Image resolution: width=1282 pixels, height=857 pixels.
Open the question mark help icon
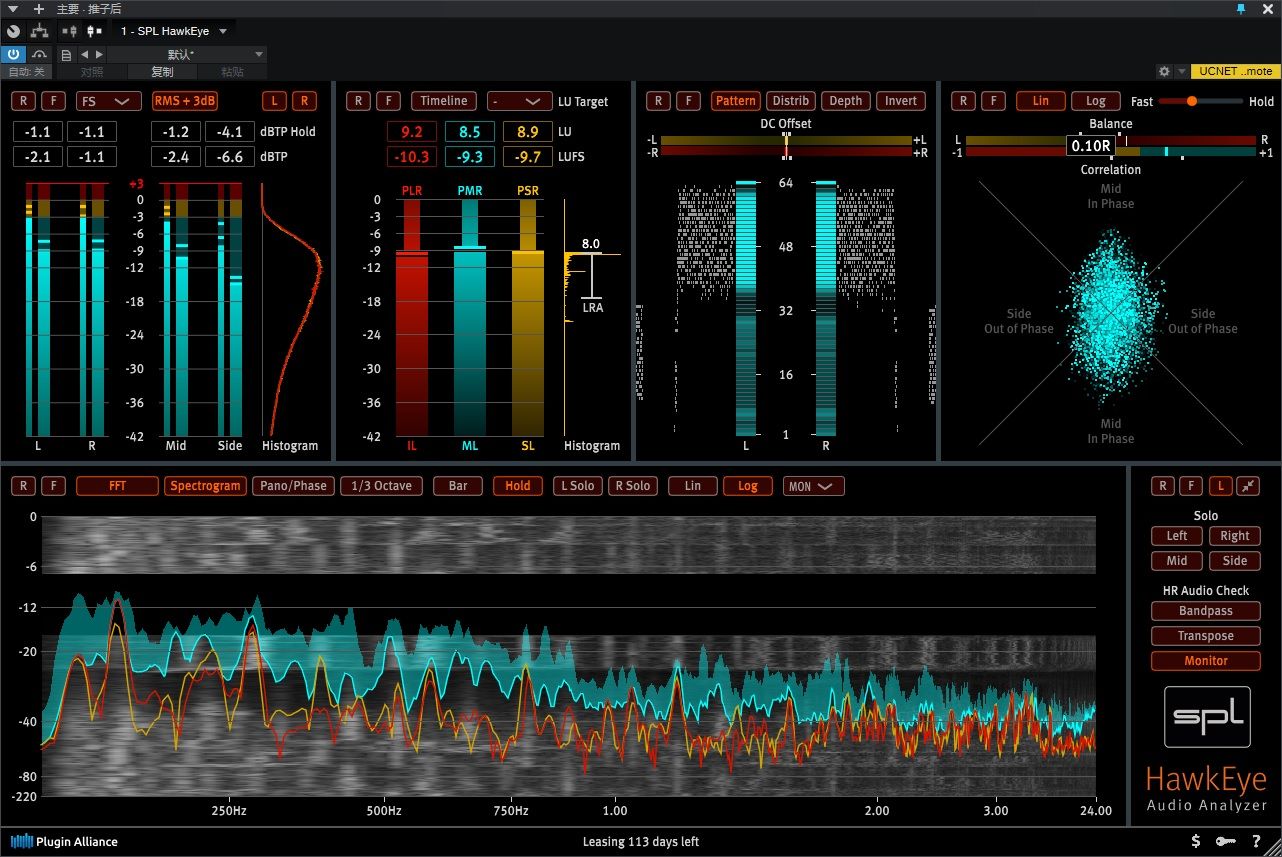(1256, 841)
